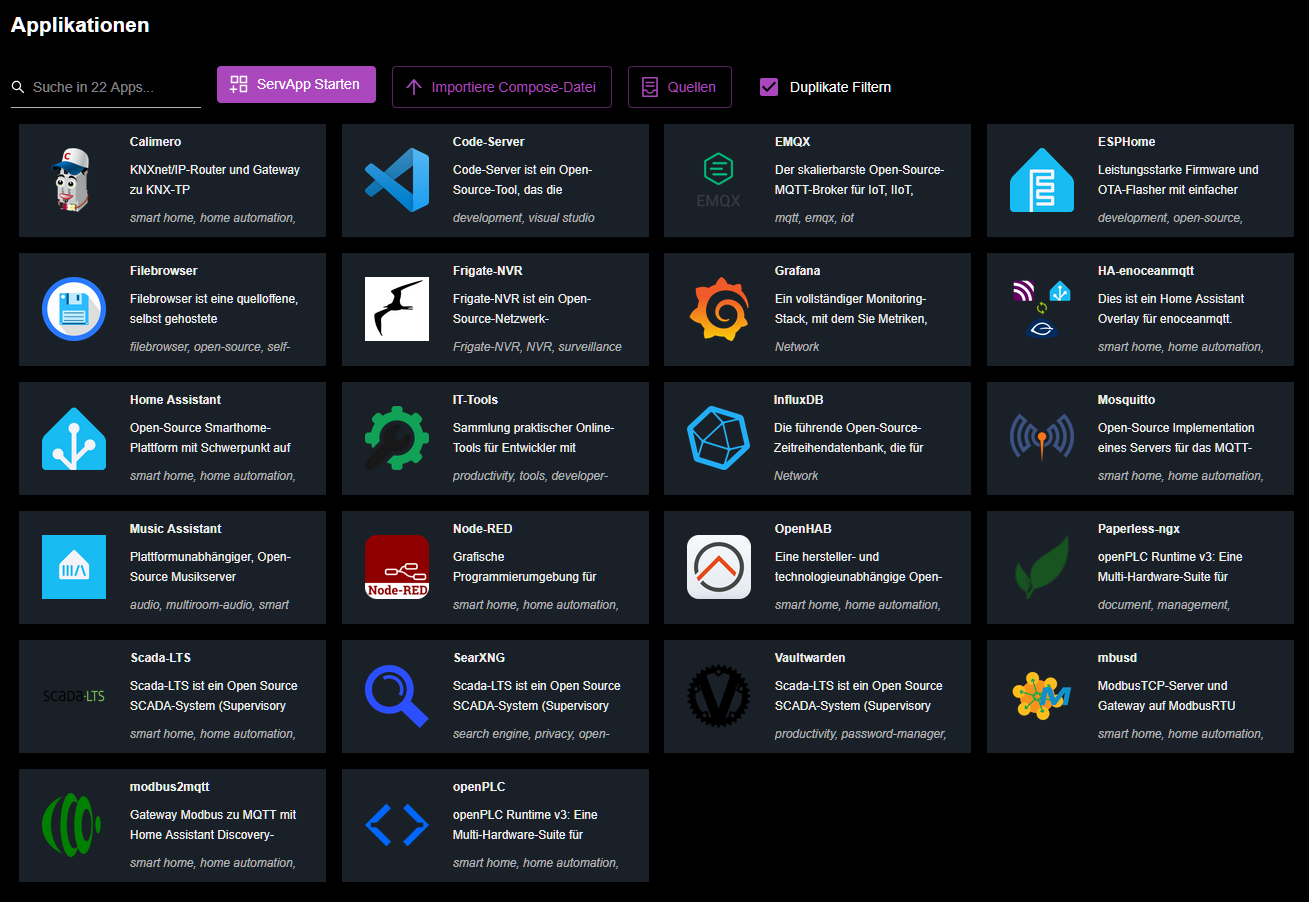Click the SearXNG magnifying glass icon
1309x902 pixels.
(397, 696)
